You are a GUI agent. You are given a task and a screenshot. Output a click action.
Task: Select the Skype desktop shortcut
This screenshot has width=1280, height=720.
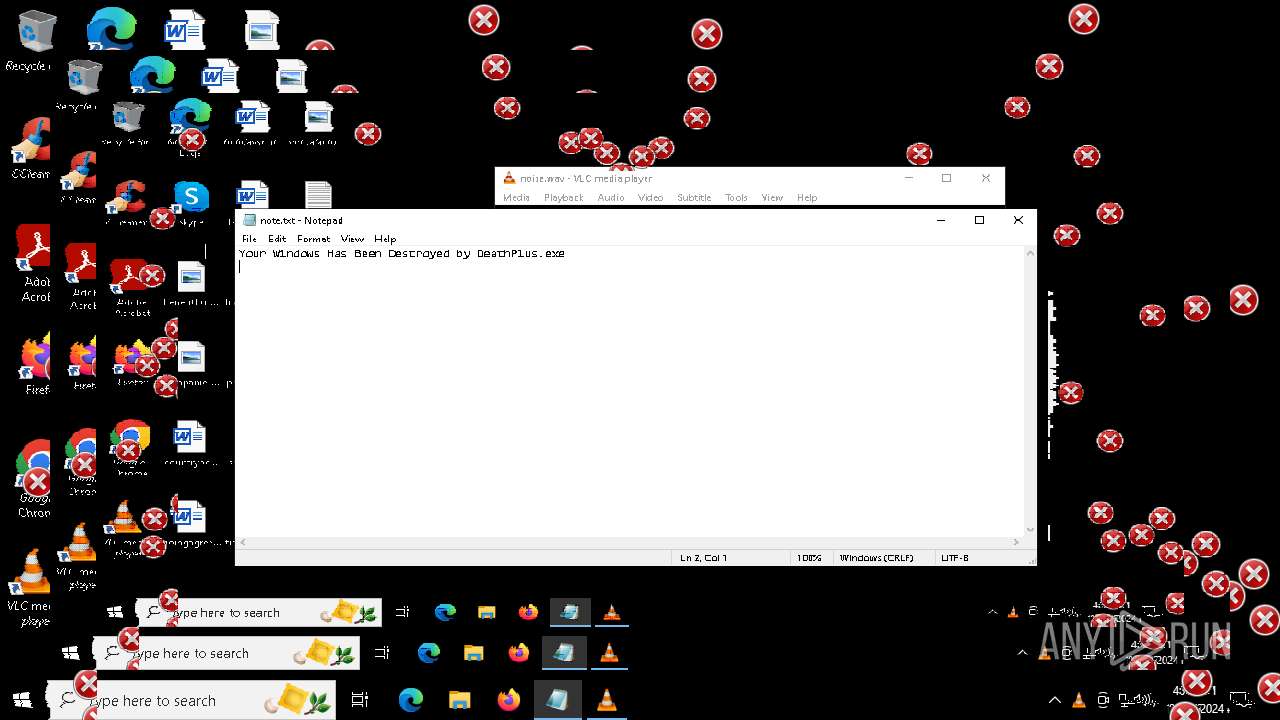190,198
